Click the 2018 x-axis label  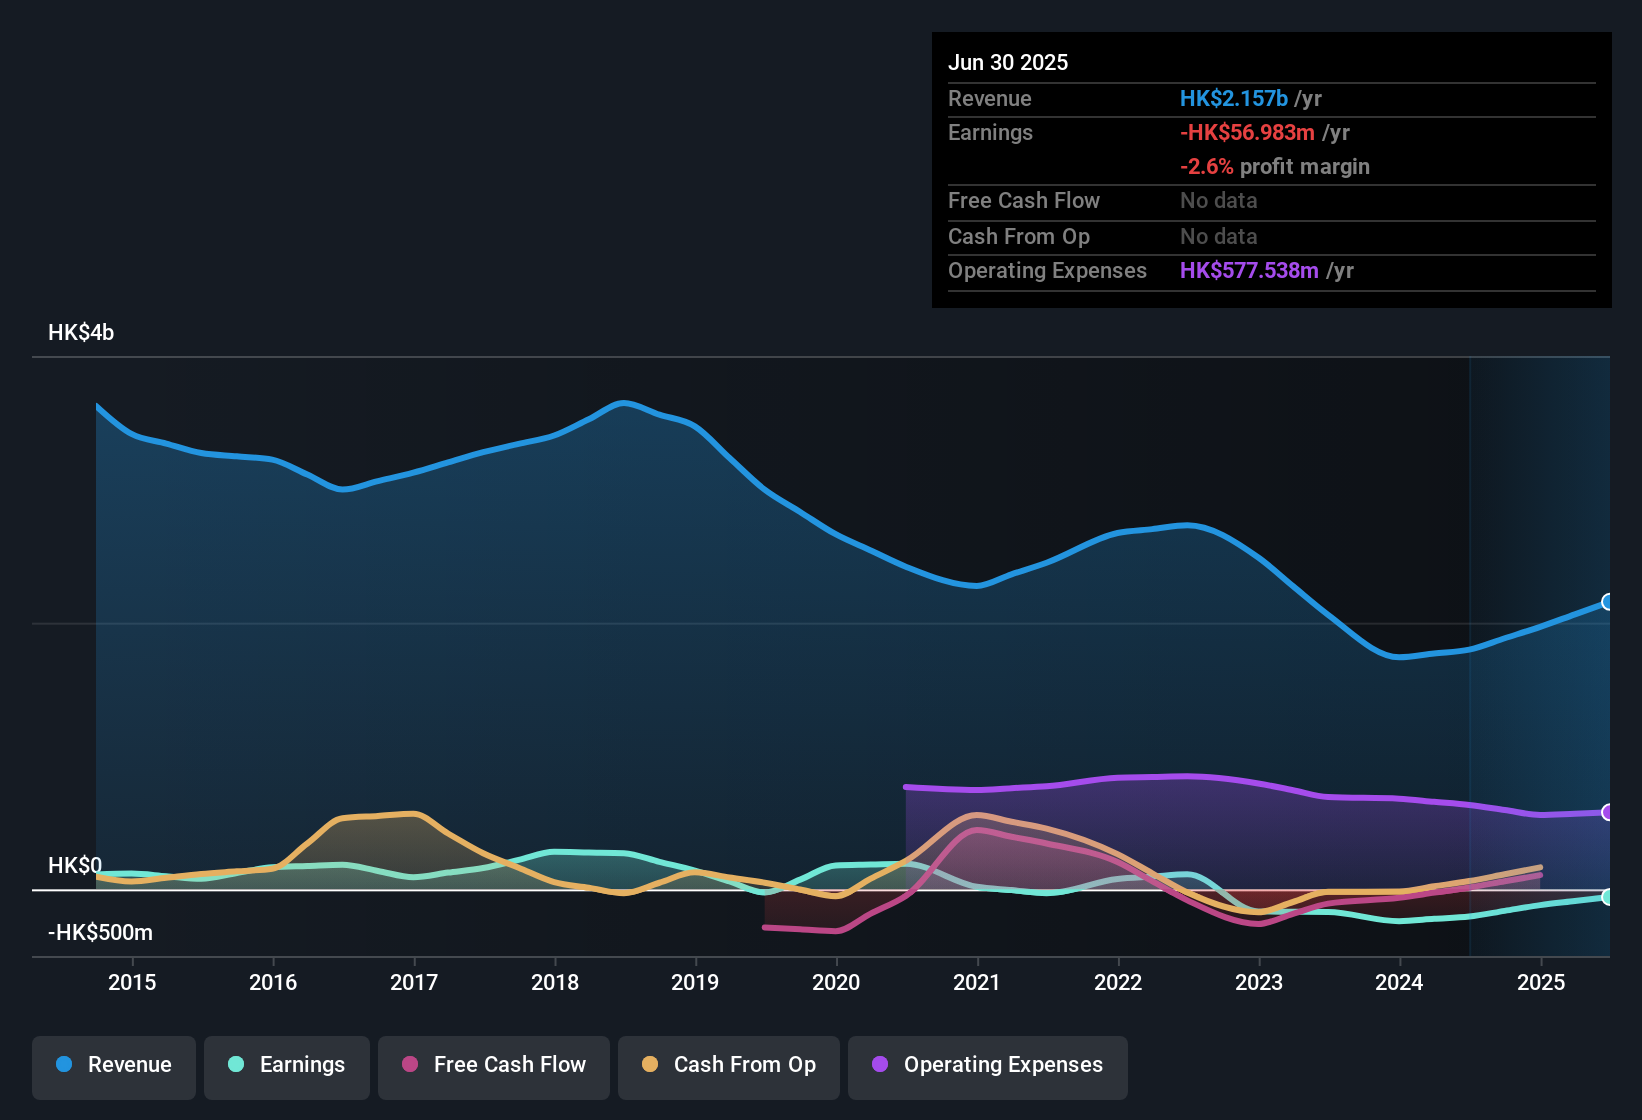coord(555,982)
